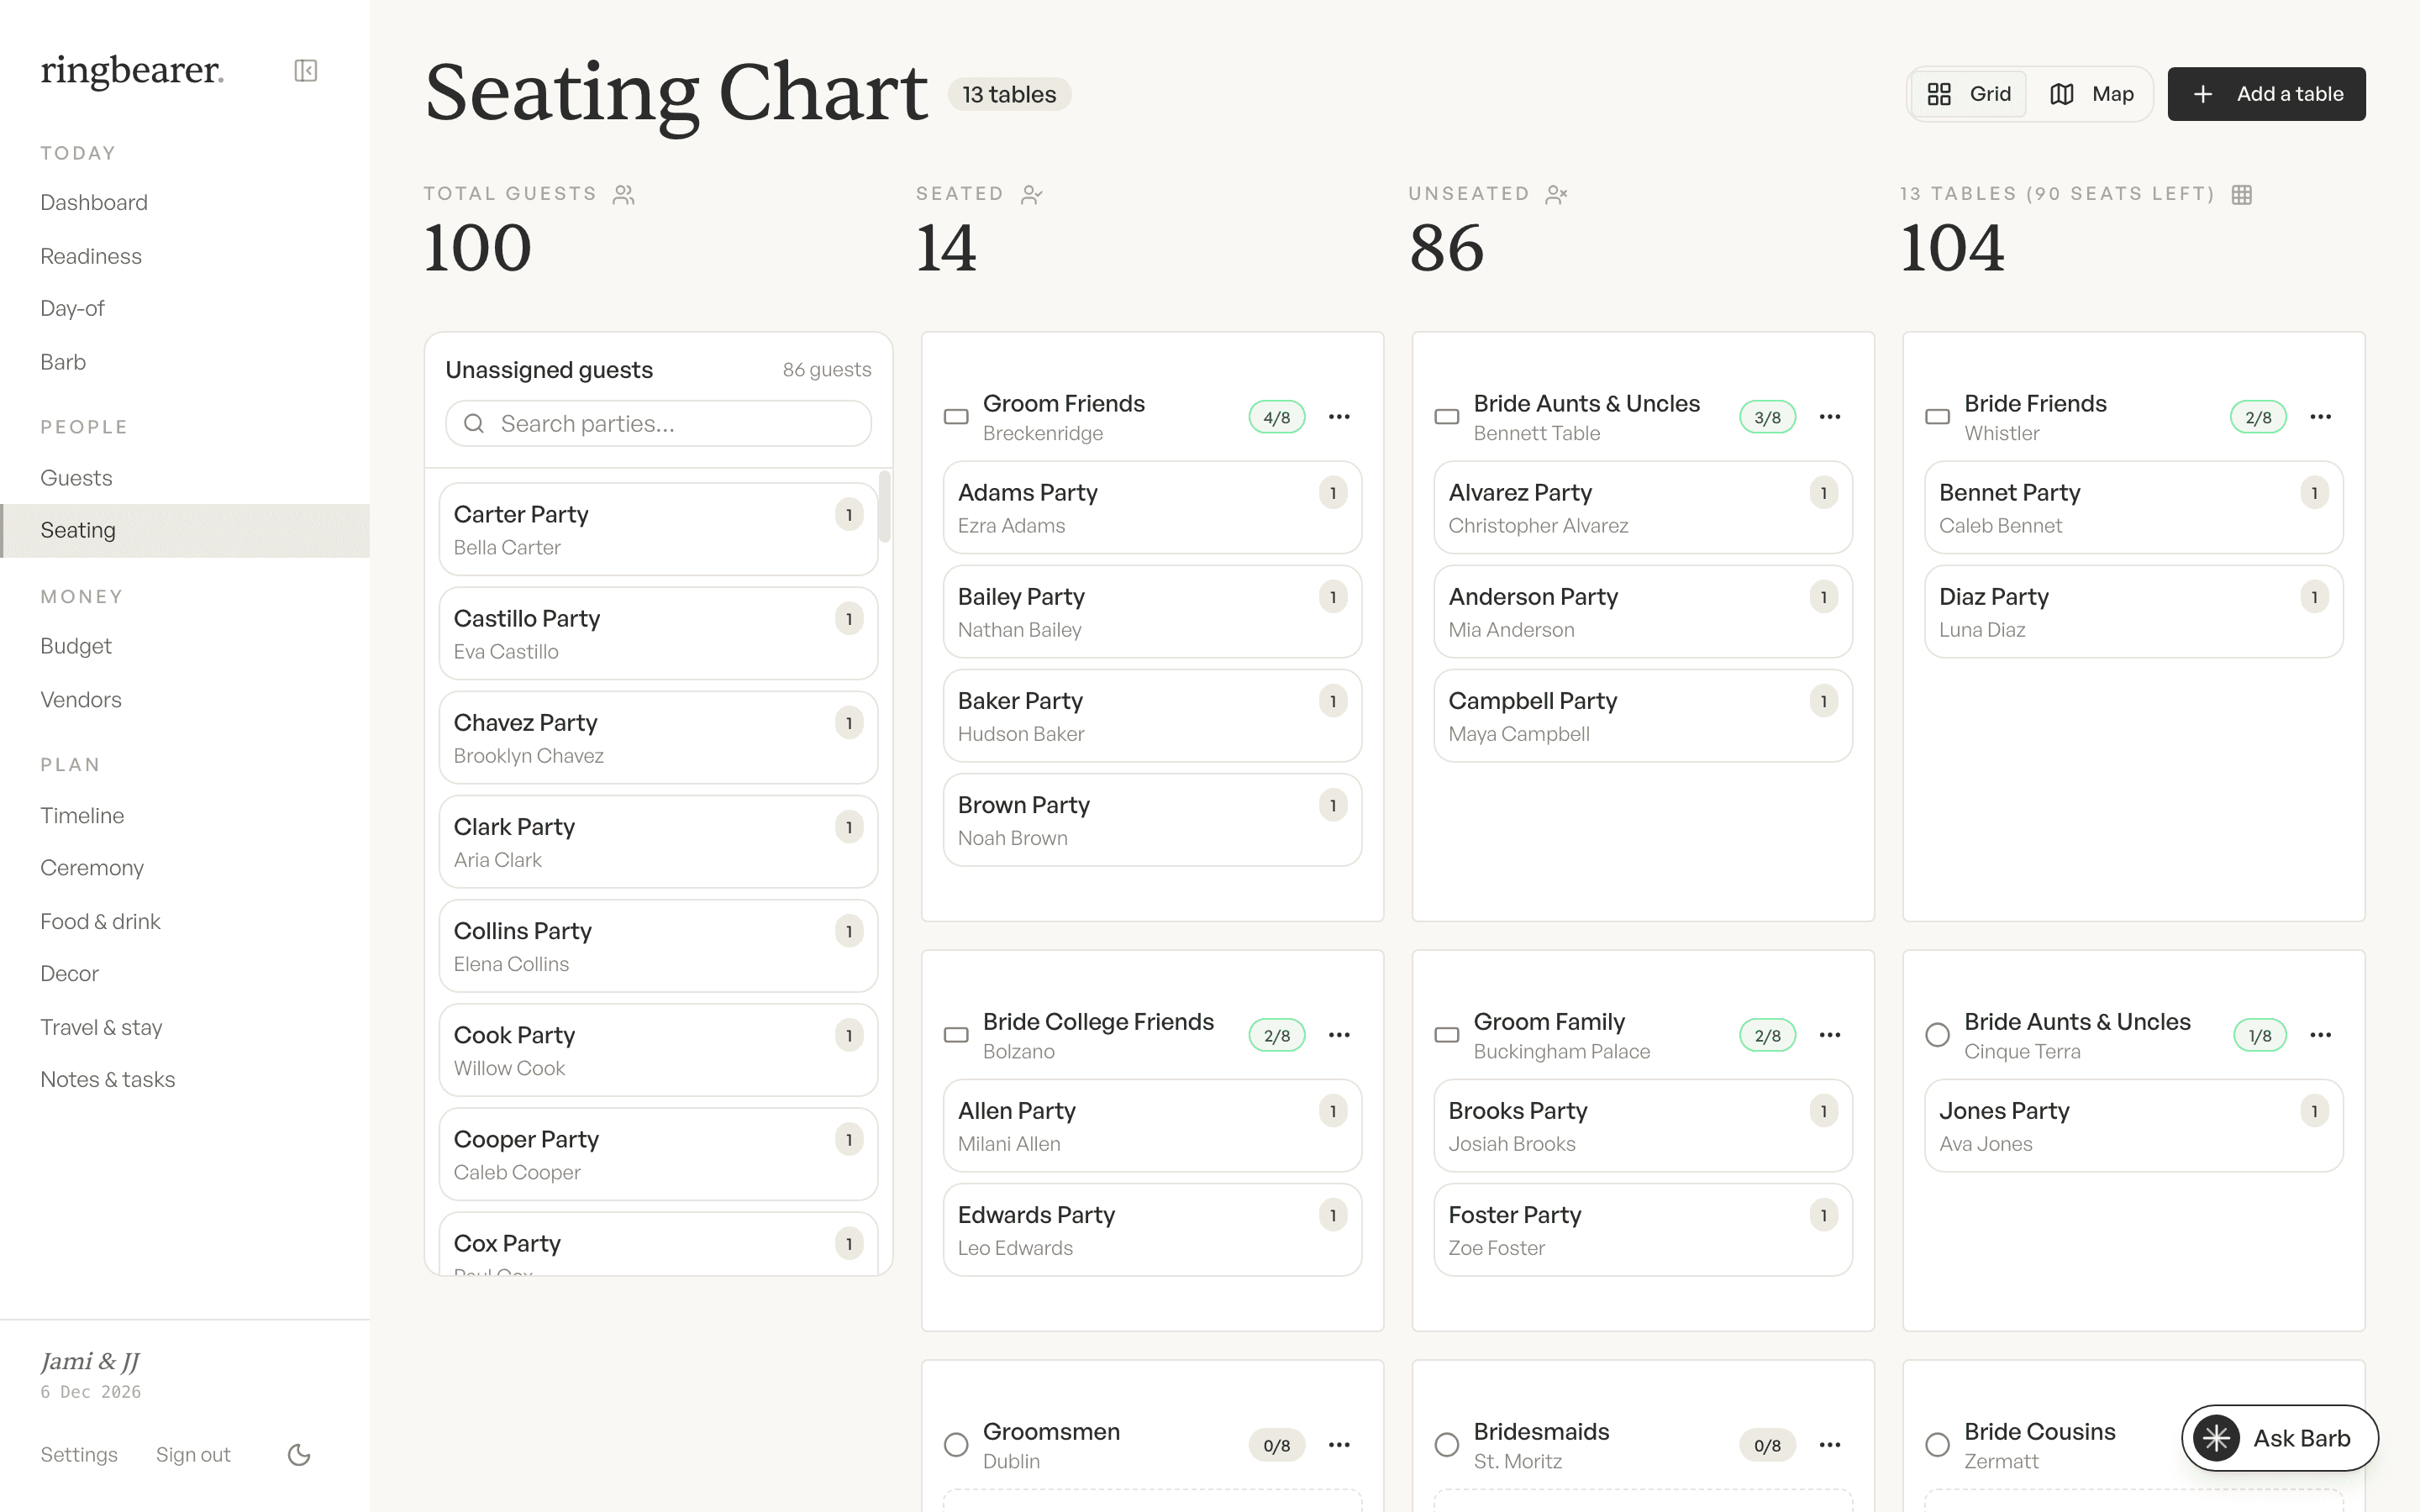Screen dimensions: 2420x1512
Task: Click Whistler table rectangle shape icon
Action: coord(1938,417)
